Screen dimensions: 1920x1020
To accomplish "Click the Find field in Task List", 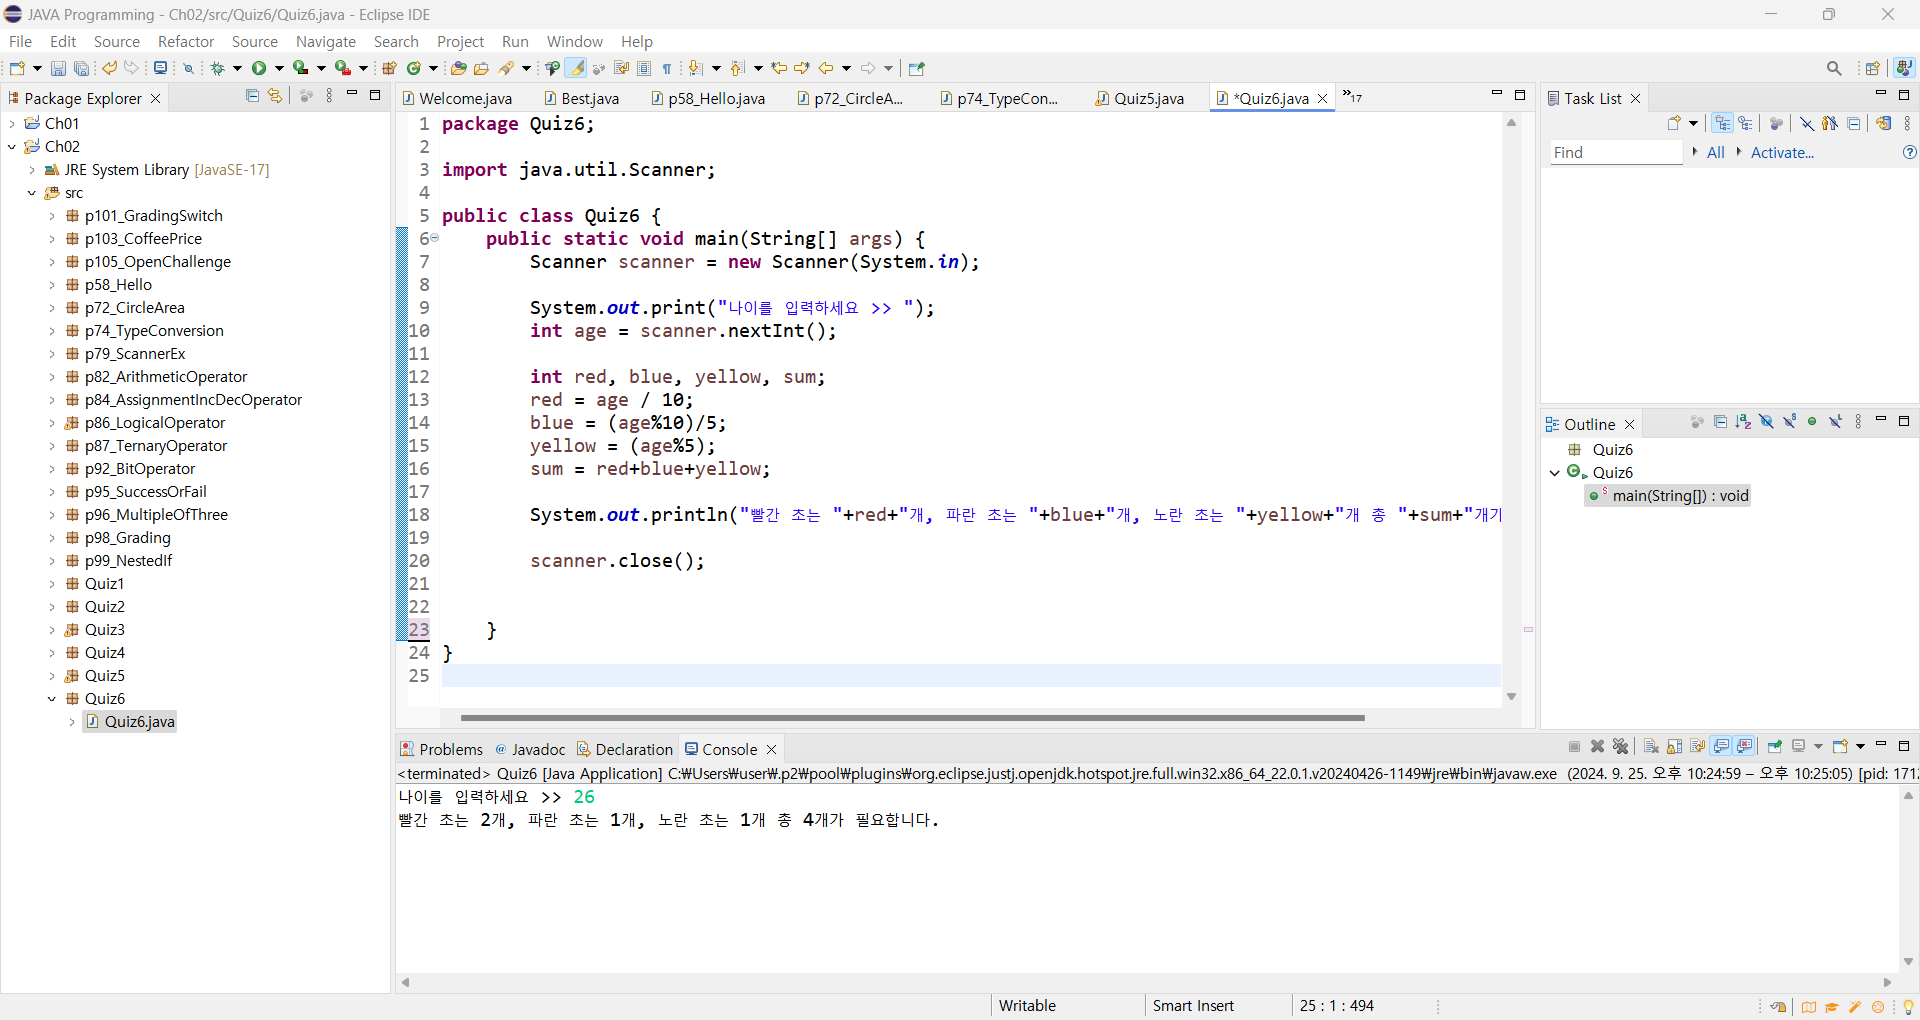I will 1616,152.
